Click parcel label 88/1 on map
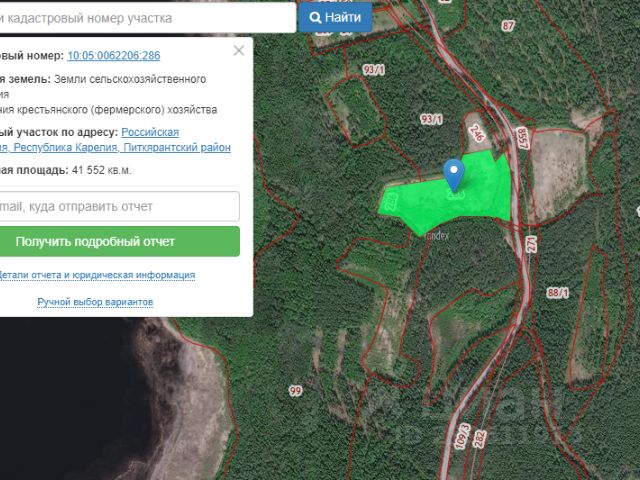The width and height of the screenshot is (640, 480). click(x=557, y=292)
